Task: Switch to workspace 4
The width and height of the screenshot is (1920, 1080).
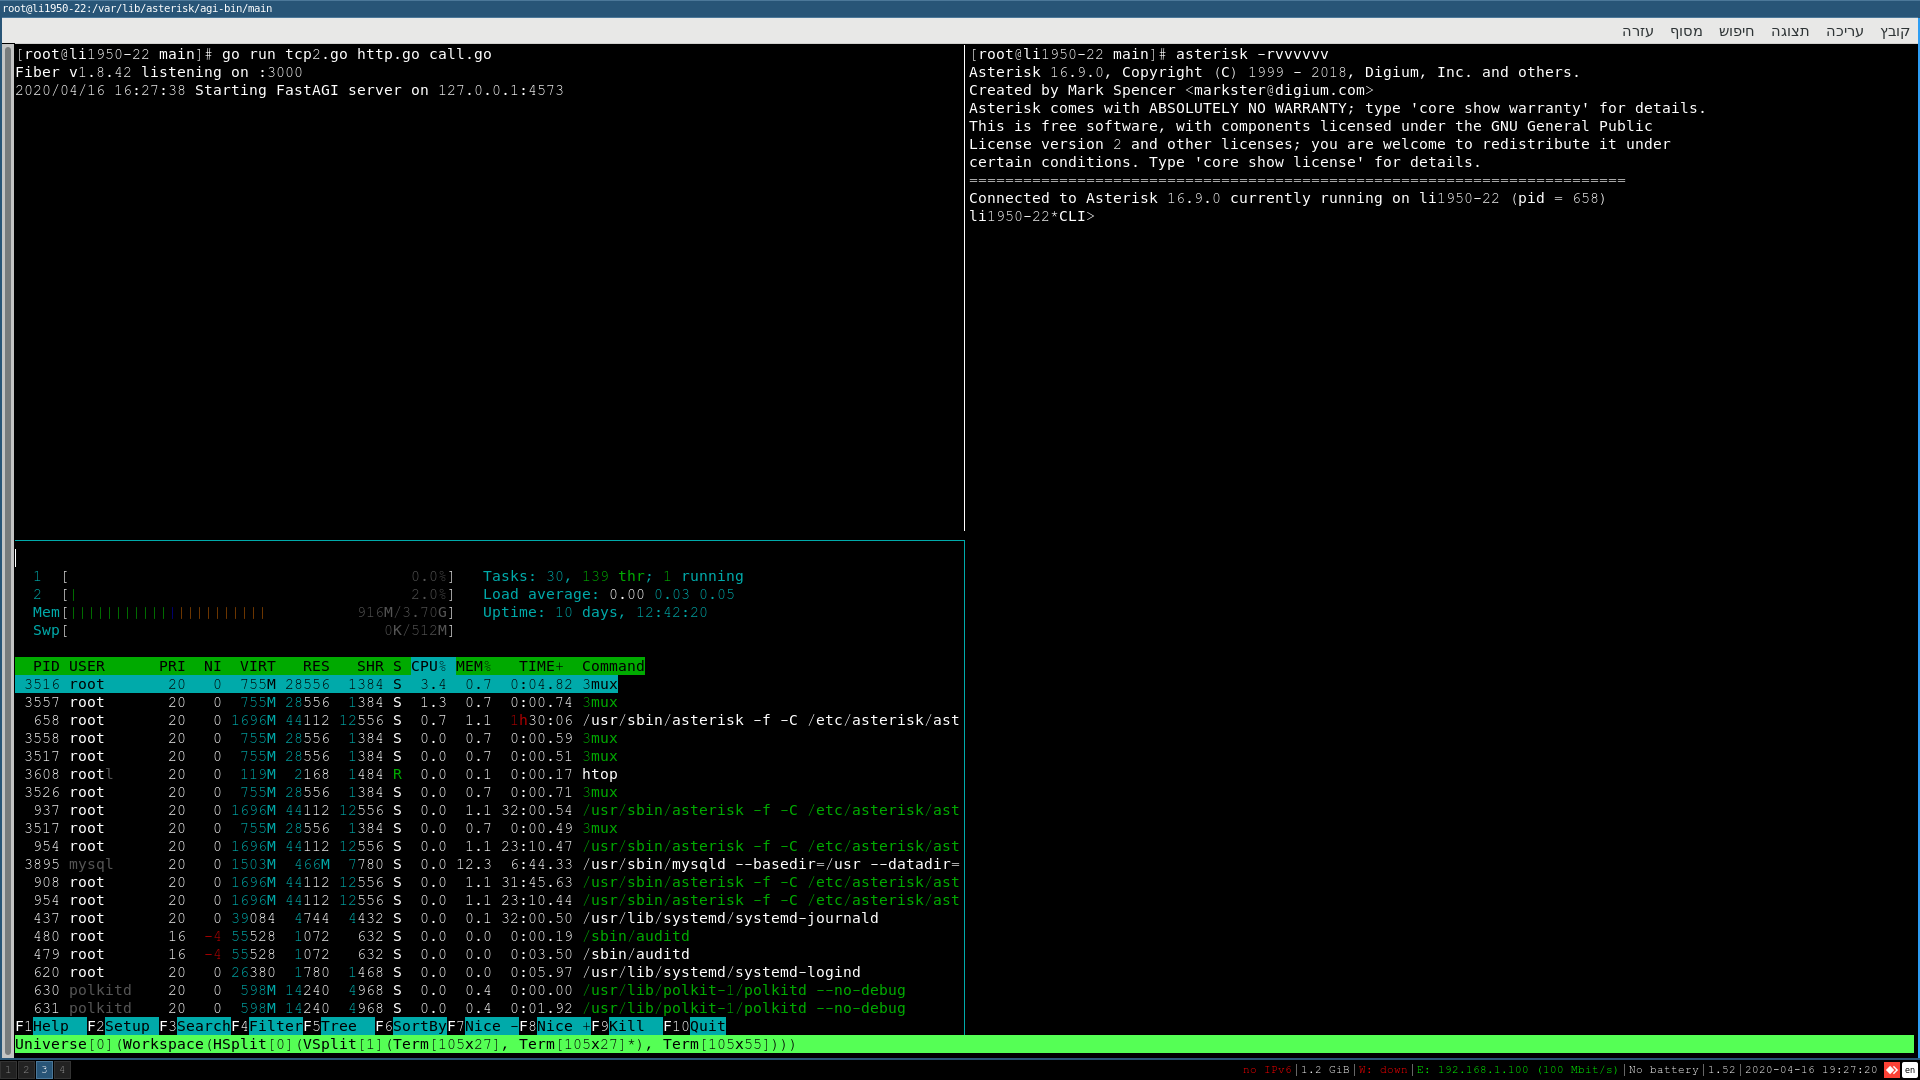Action: coord(62,1070)
